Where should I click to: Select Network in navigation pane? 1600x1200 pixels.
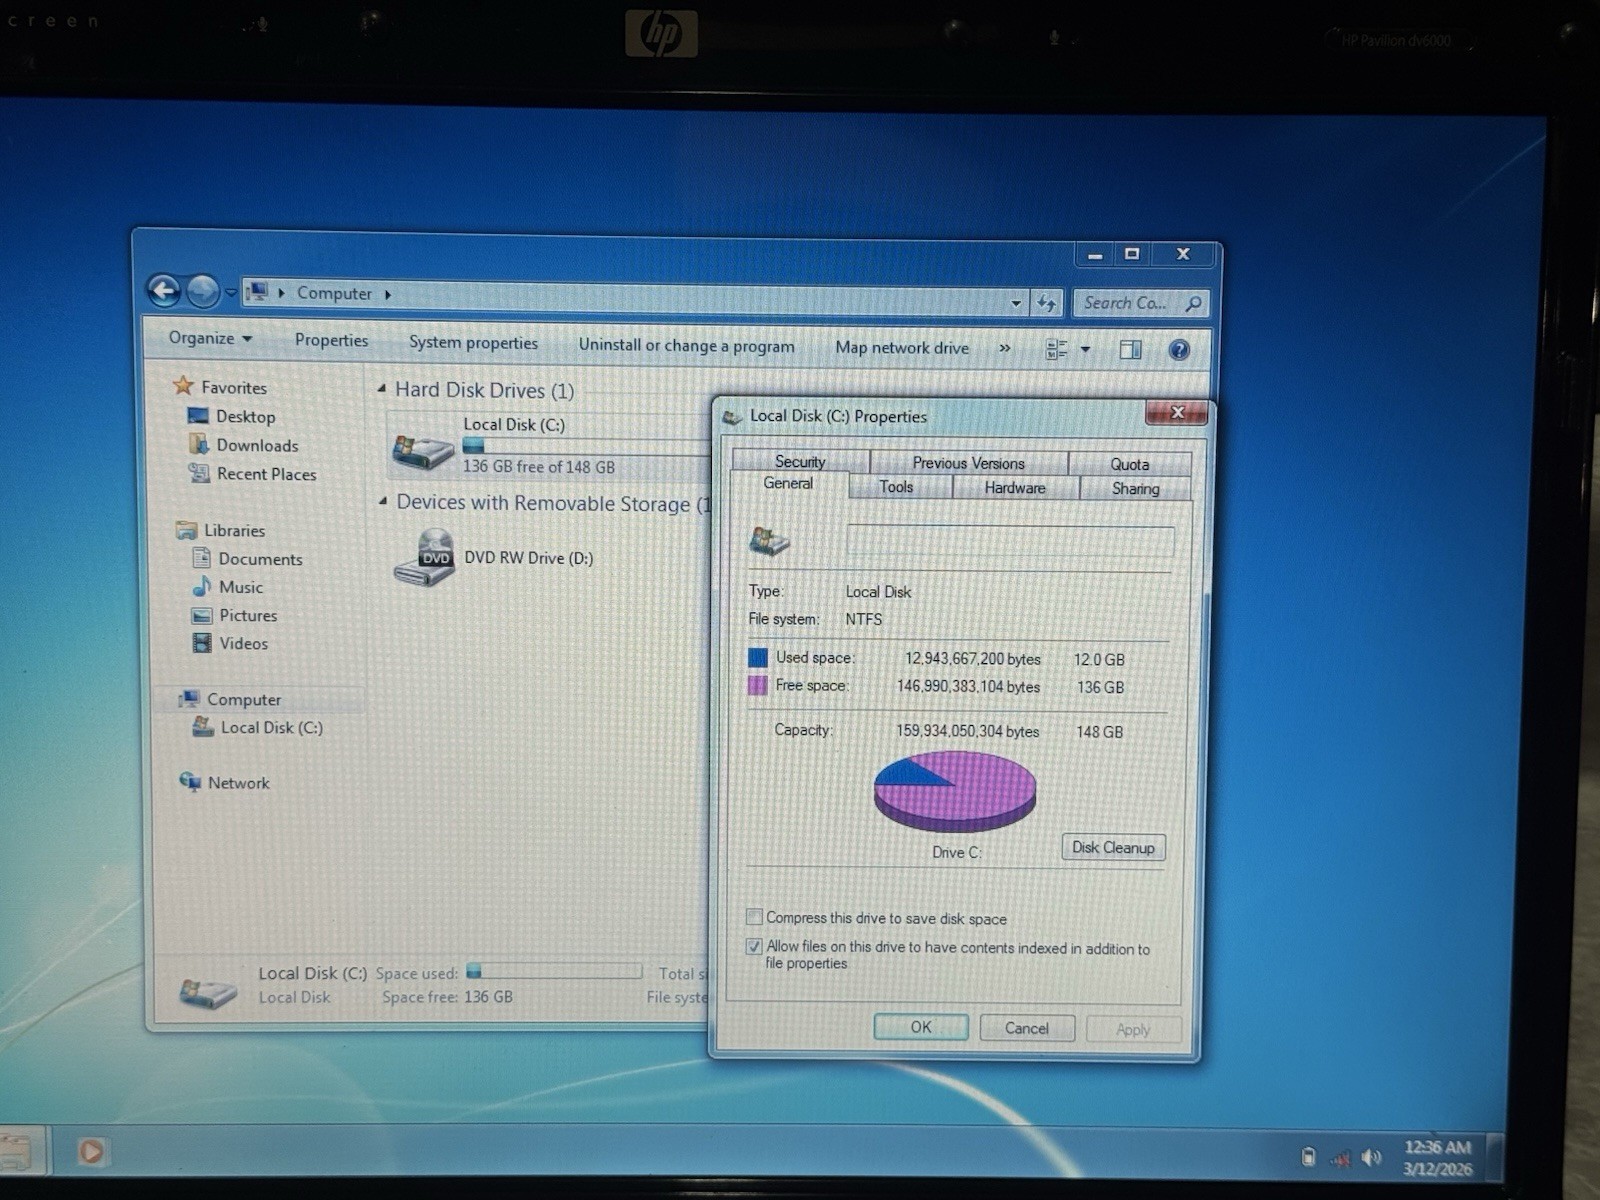(238, 782)
